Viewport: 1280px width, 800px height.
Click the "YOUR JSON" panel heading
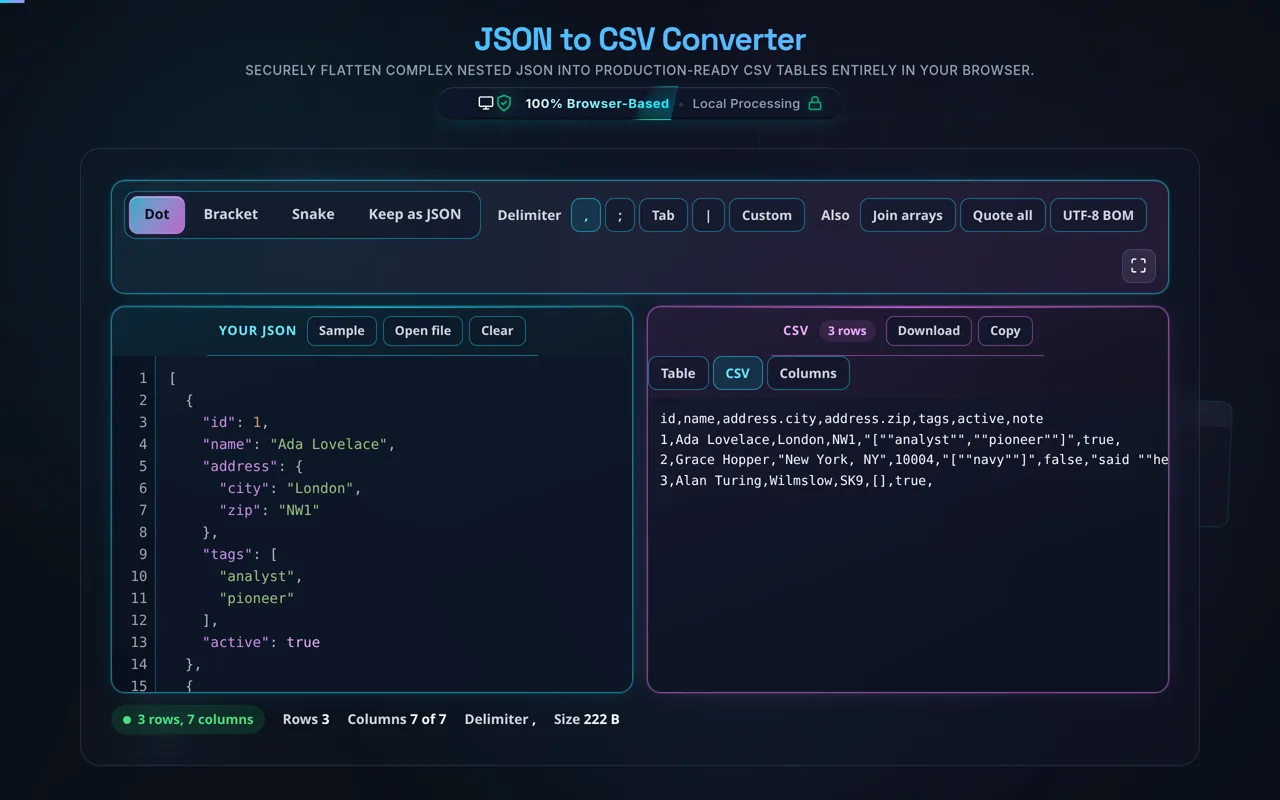(x=258, y=331)
